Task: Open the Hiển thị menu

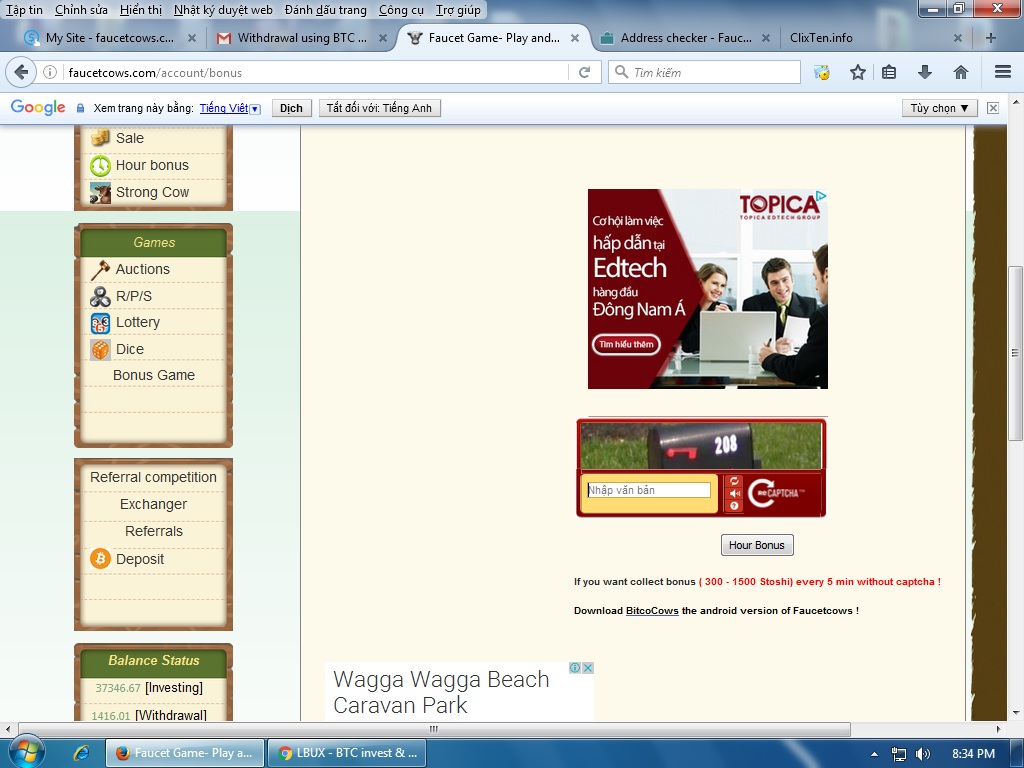Action: click(x=141, y=10)
